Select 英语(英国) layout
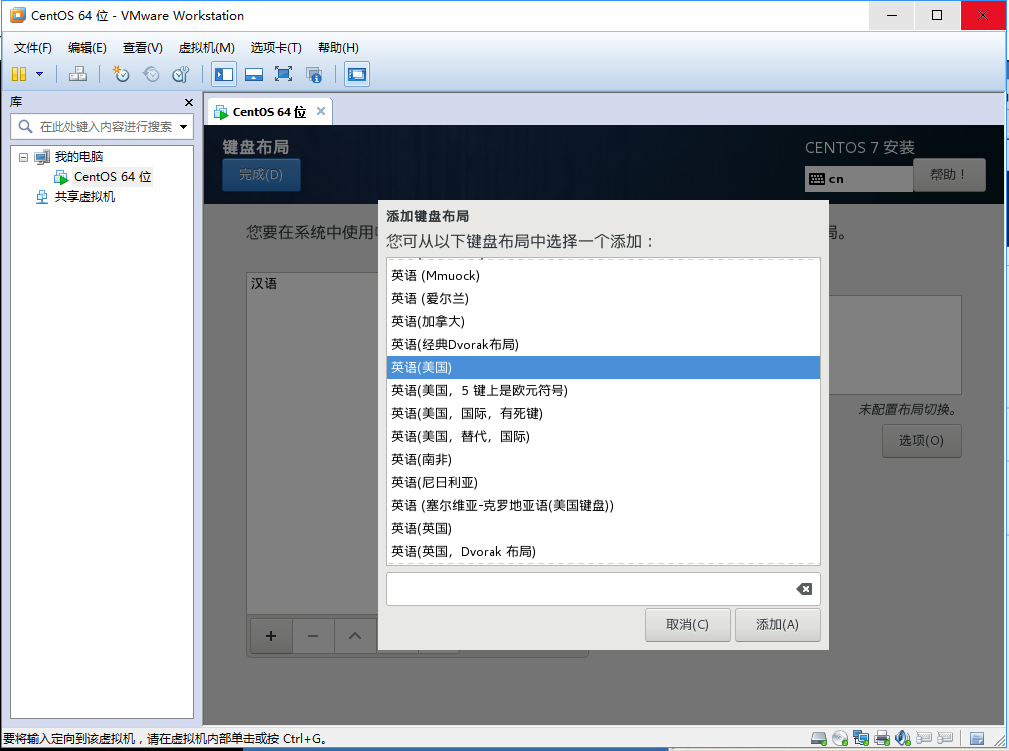 click(603, 528)
